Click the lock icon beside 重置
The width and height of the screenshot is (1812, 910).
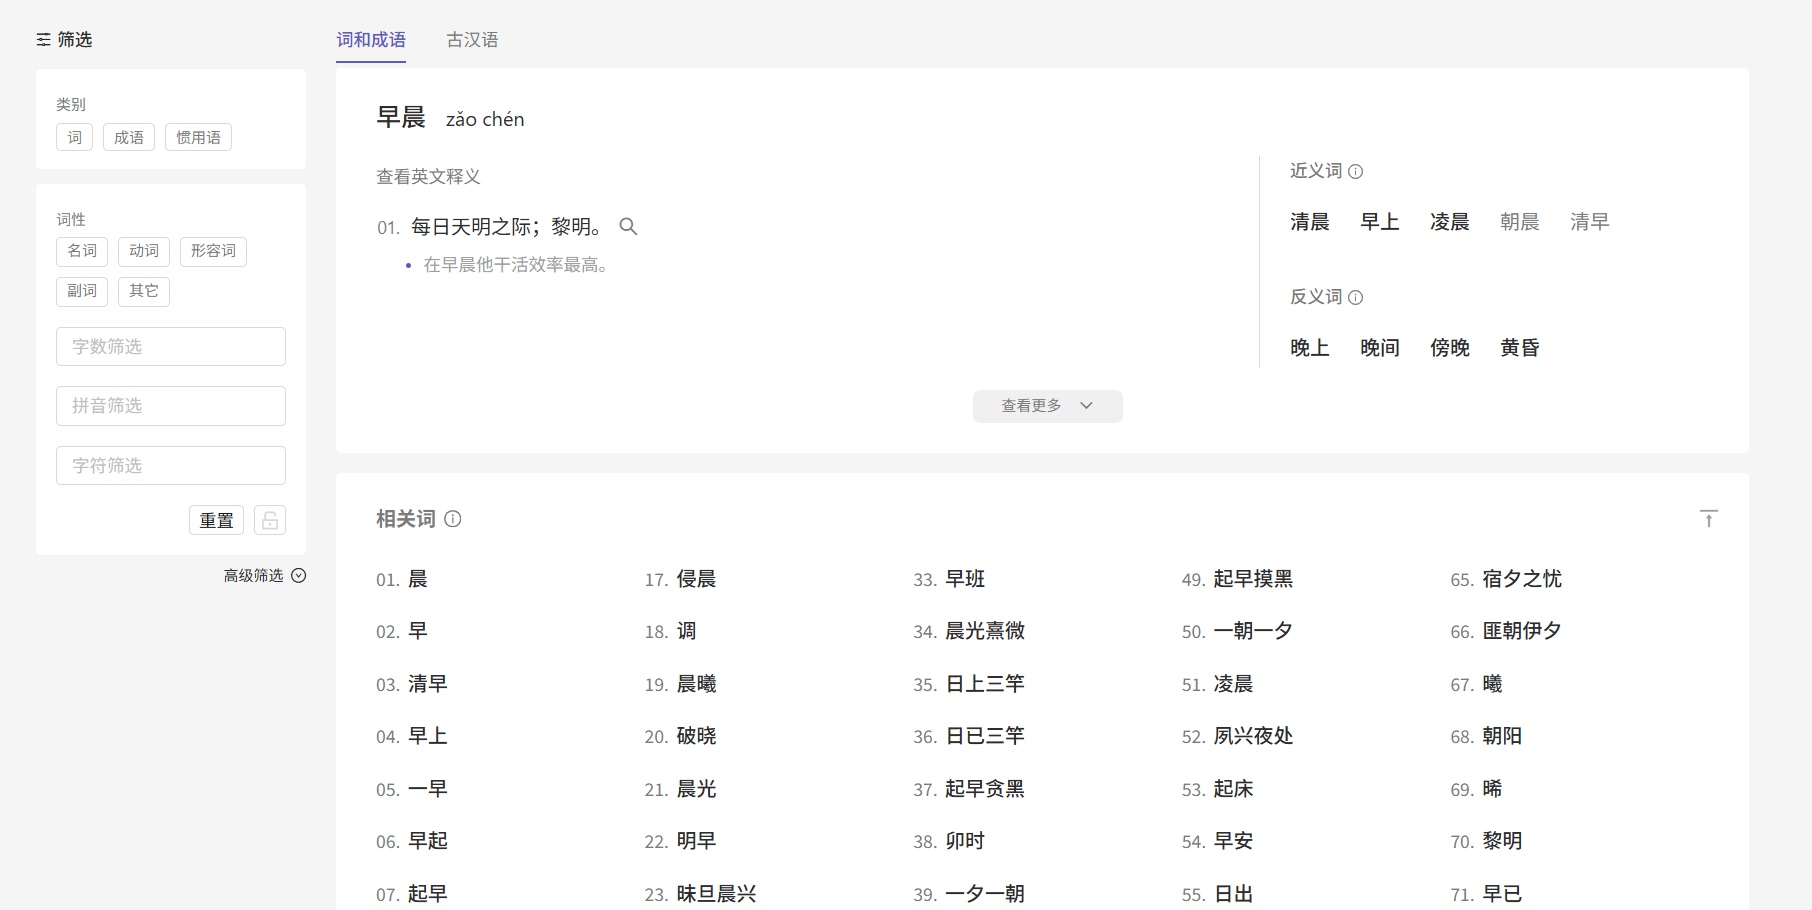270,521
